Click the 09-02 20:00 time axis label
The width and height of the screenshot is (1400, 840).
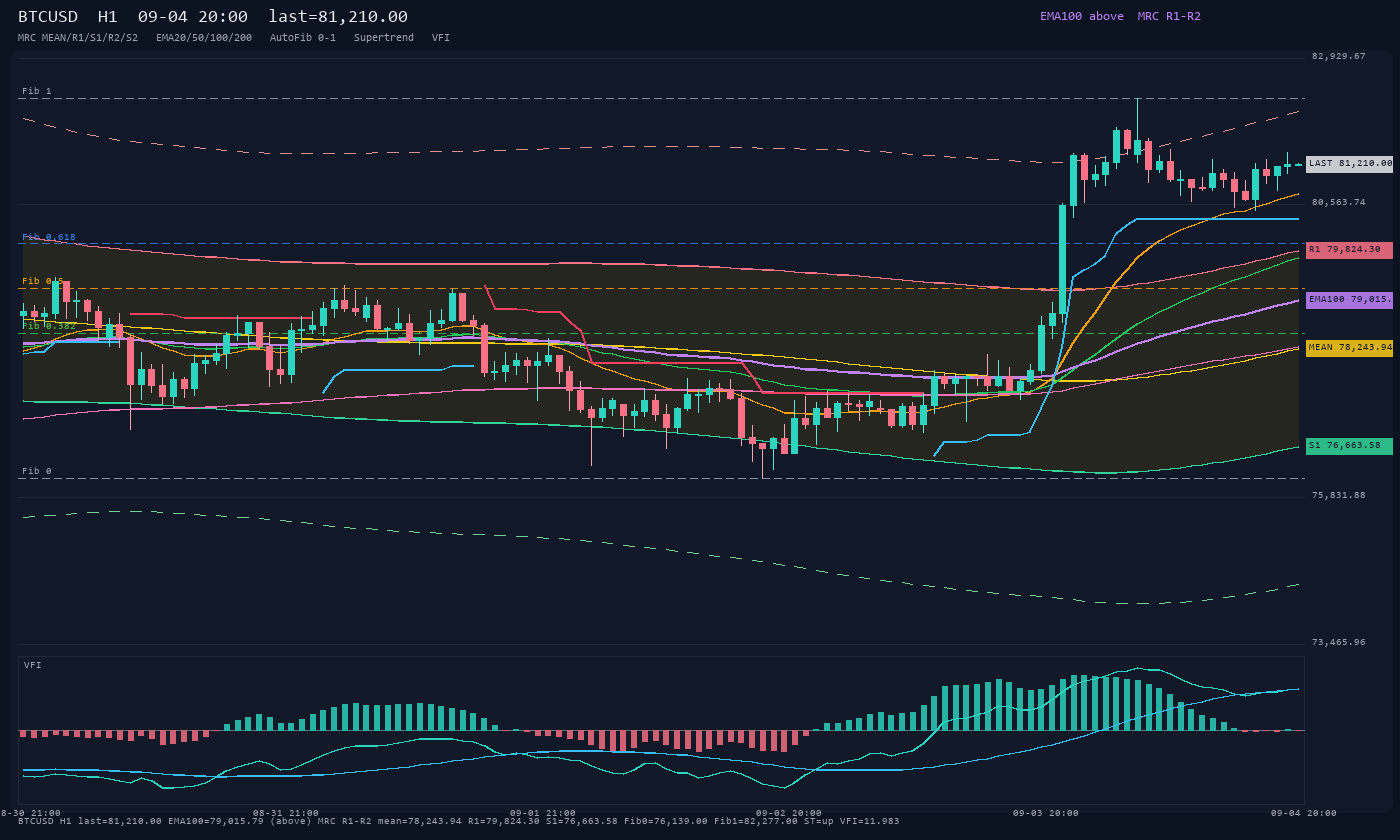tap(789, 813)
